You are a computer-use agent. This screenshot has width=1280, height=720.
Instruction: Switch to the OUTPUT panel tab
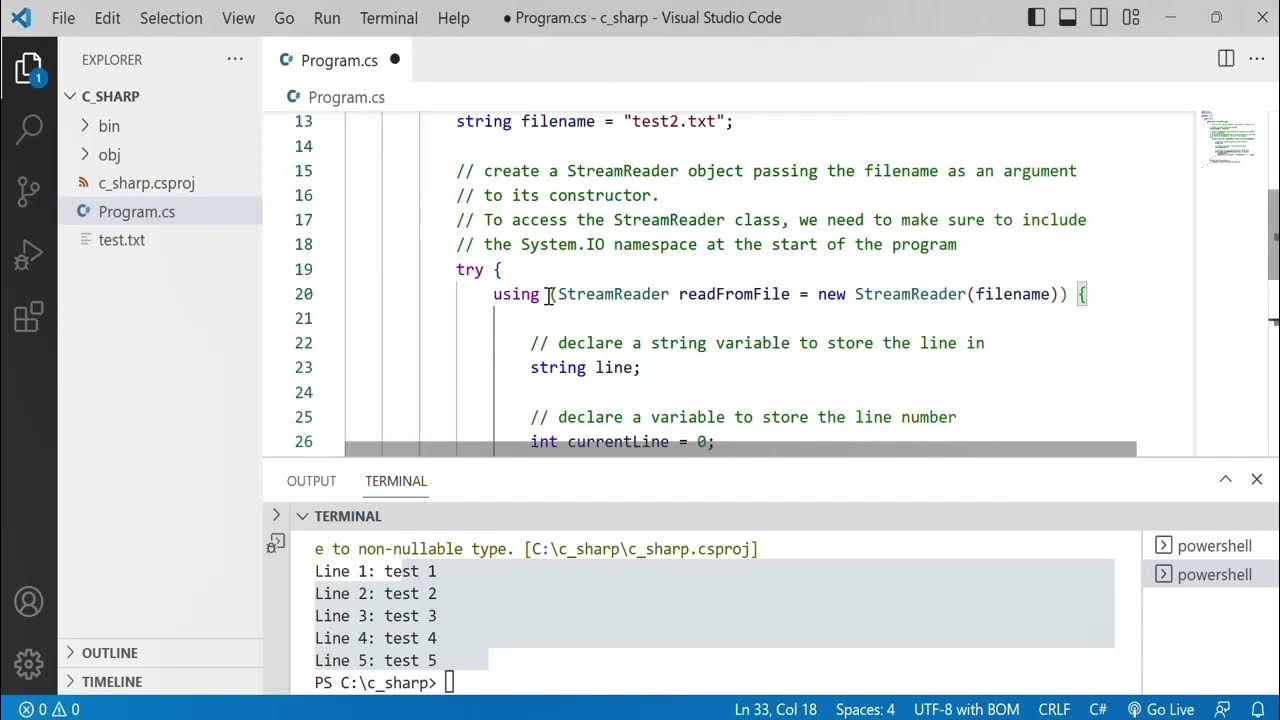click(x=311, y=481)
